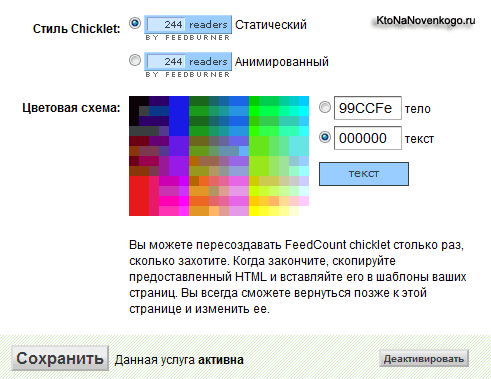The image size is (491, 379).
Task: Click the Сохранить button
Action: coord(60,358)
